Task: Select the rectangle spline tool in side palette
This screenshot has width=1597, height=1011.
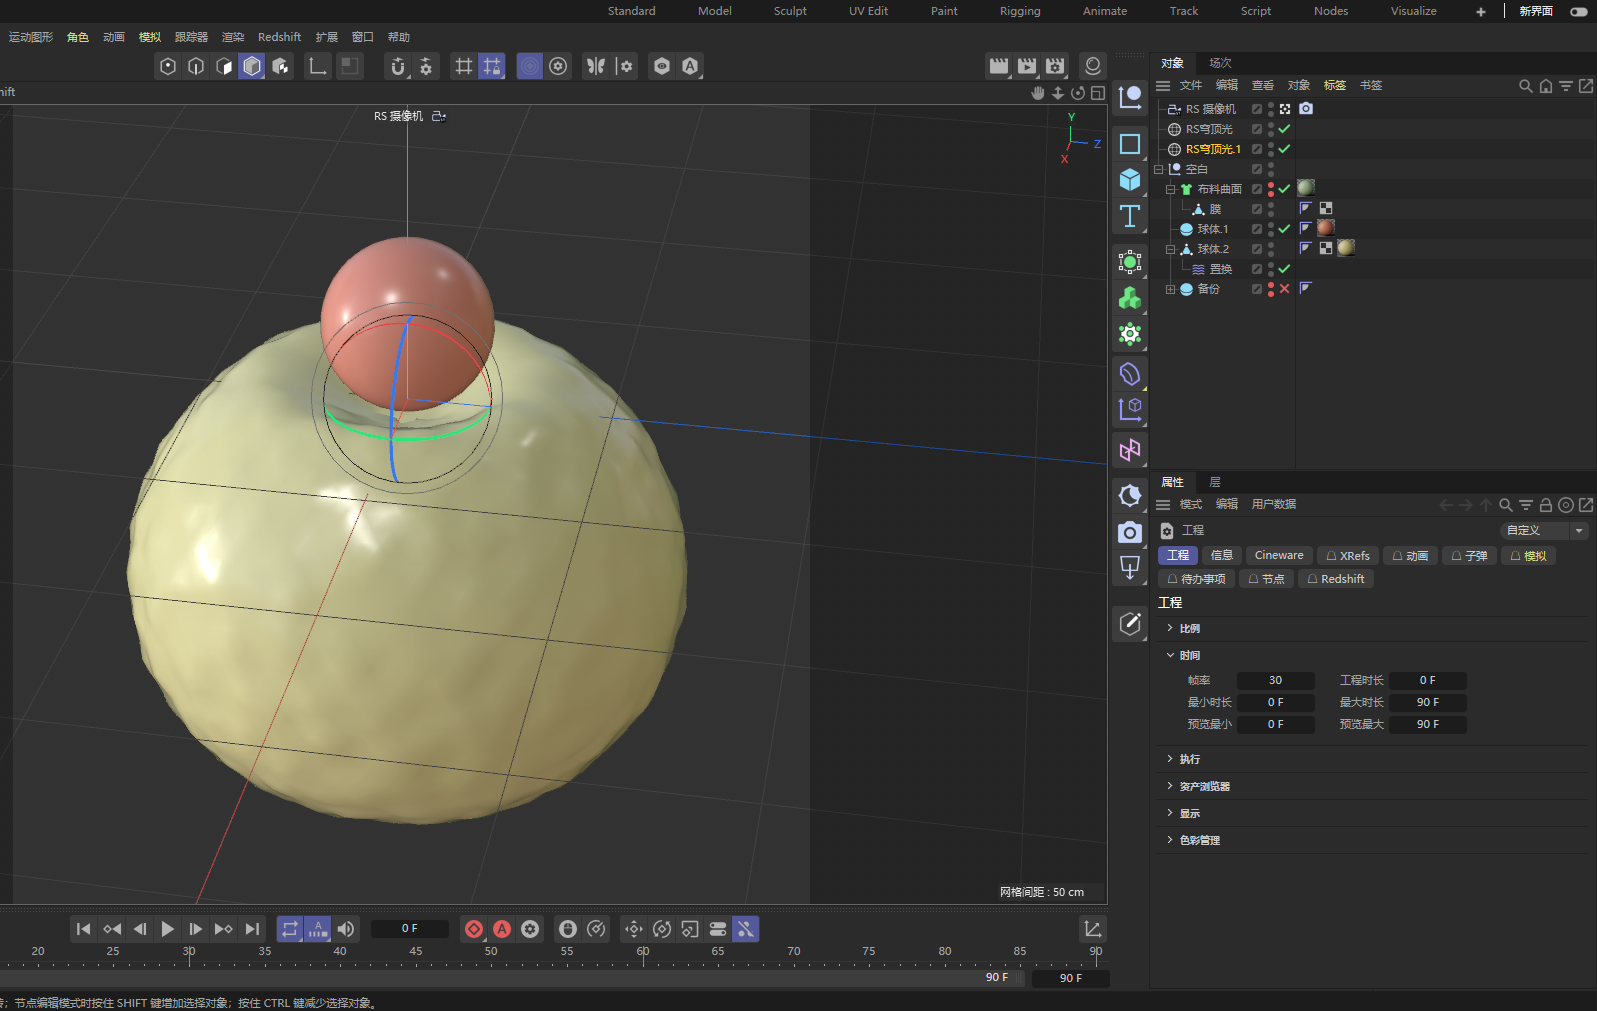Action: 1130,144
